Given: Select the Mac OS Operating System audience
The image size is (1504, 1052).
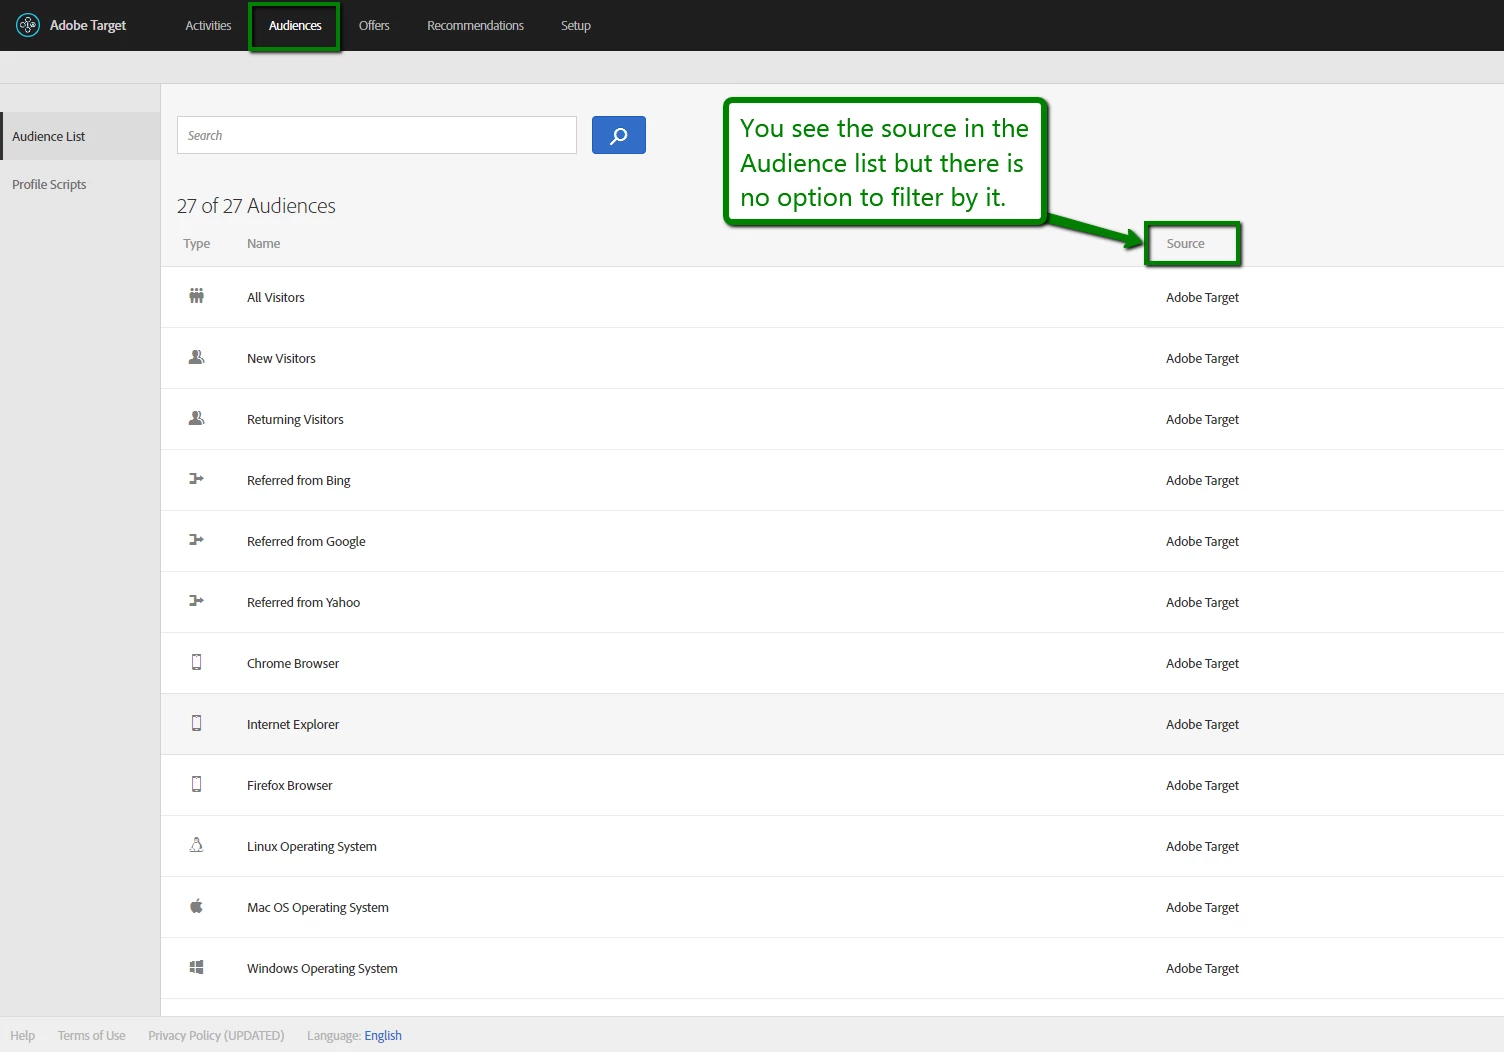Looking at the screenshot, I should tap(318, 907).
